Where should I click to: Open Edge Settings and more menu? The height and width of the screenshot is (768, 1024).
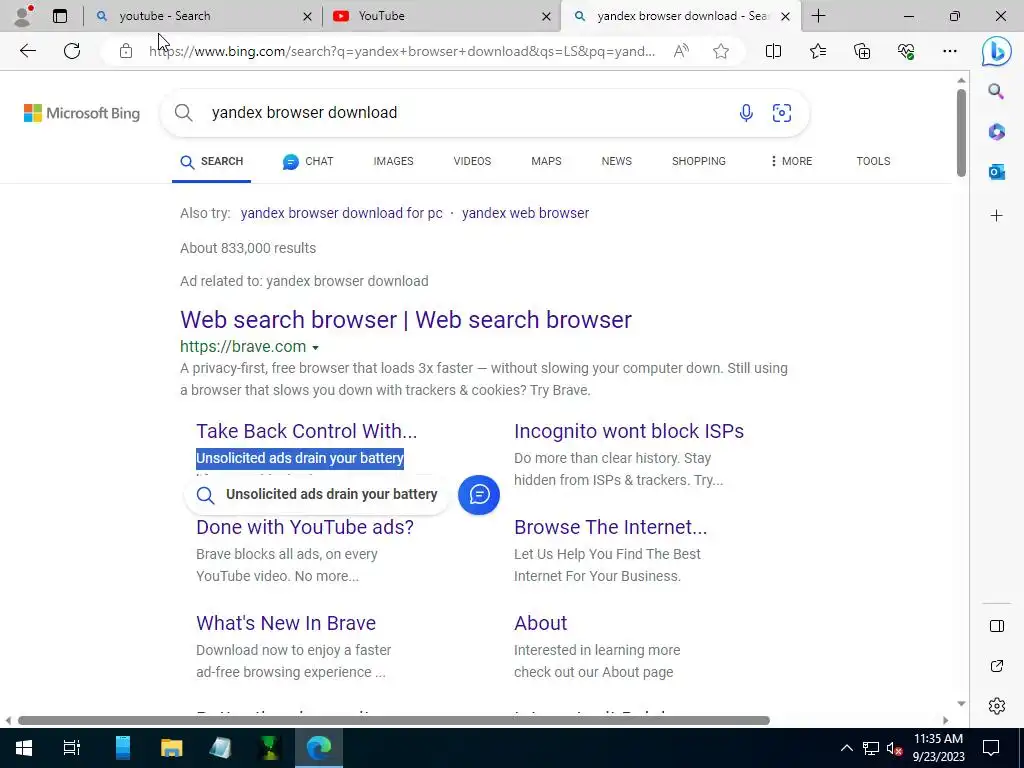coord(950,51)
